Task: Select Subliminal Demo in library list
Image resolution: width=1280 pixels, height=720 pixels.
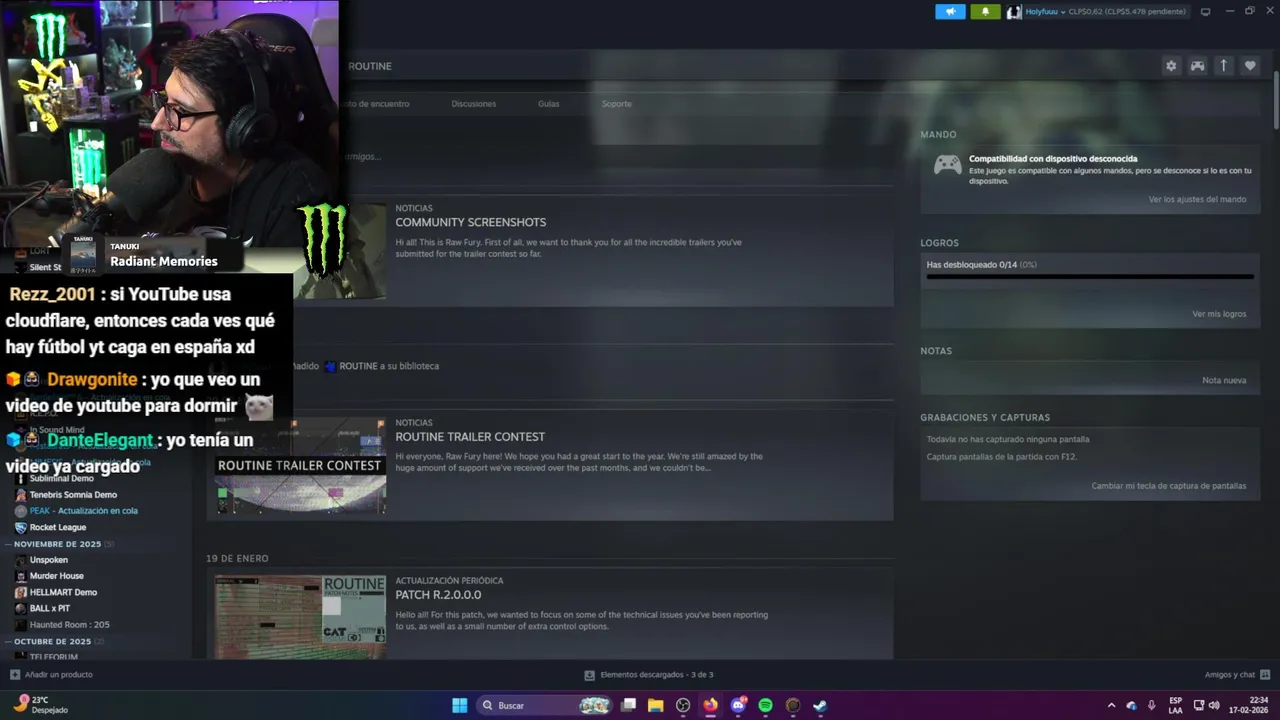Action: [x=61, y=478]
